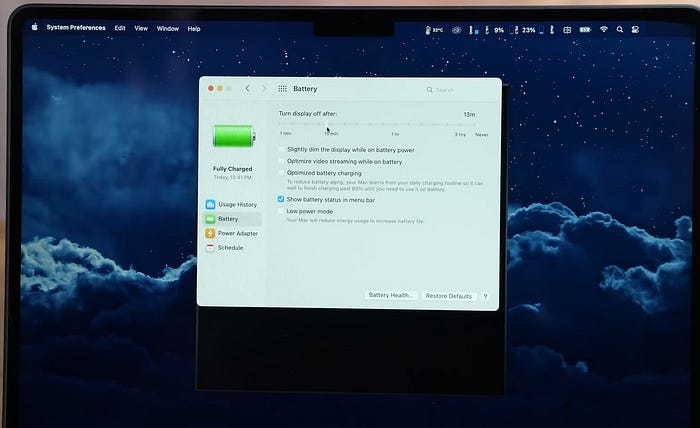This screenshot has height=428, width=700.
Task: Click the 1 min tick label
Action: click(286, 133)
